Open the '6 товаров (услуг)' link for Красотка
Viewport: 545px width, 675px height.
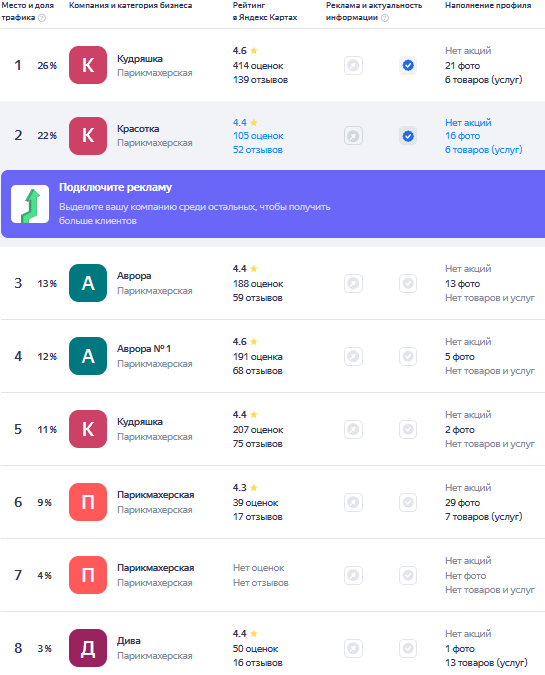pos(484,150)
